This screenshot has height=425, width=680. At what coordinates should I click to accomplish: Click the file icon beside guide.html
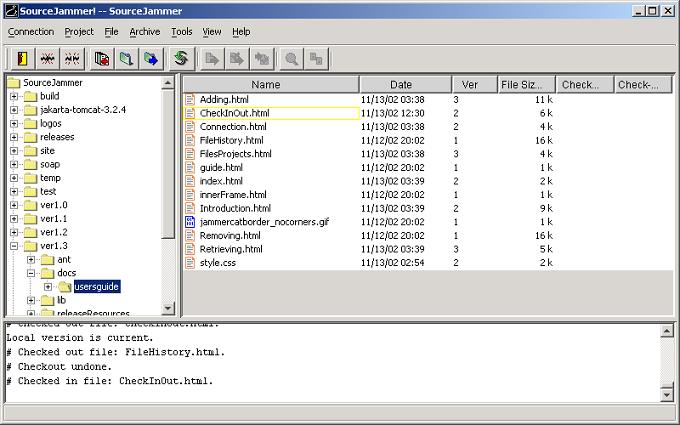click(190, 167)
